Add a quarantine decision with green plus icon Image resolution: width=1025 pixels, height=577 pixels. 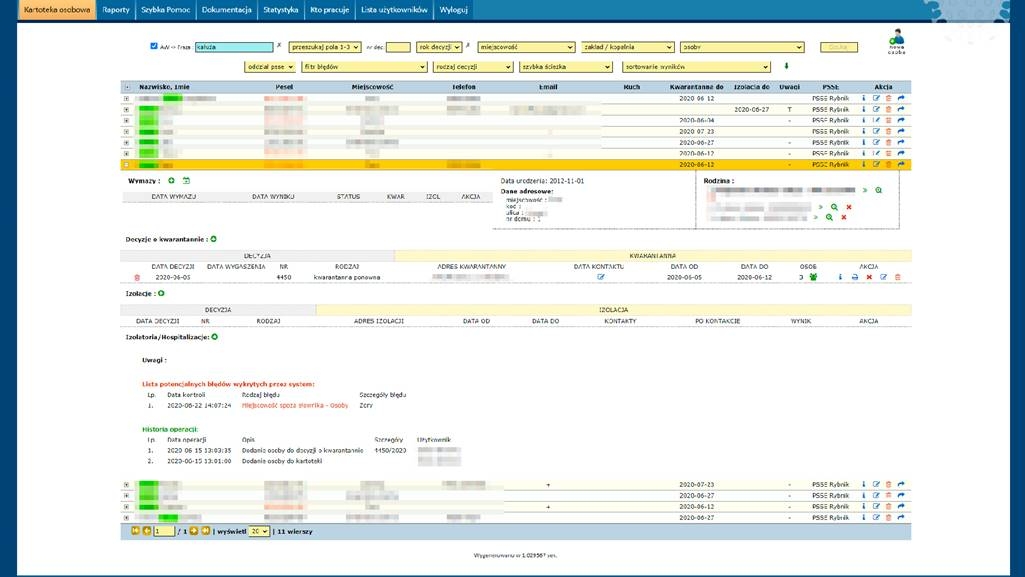213,239
